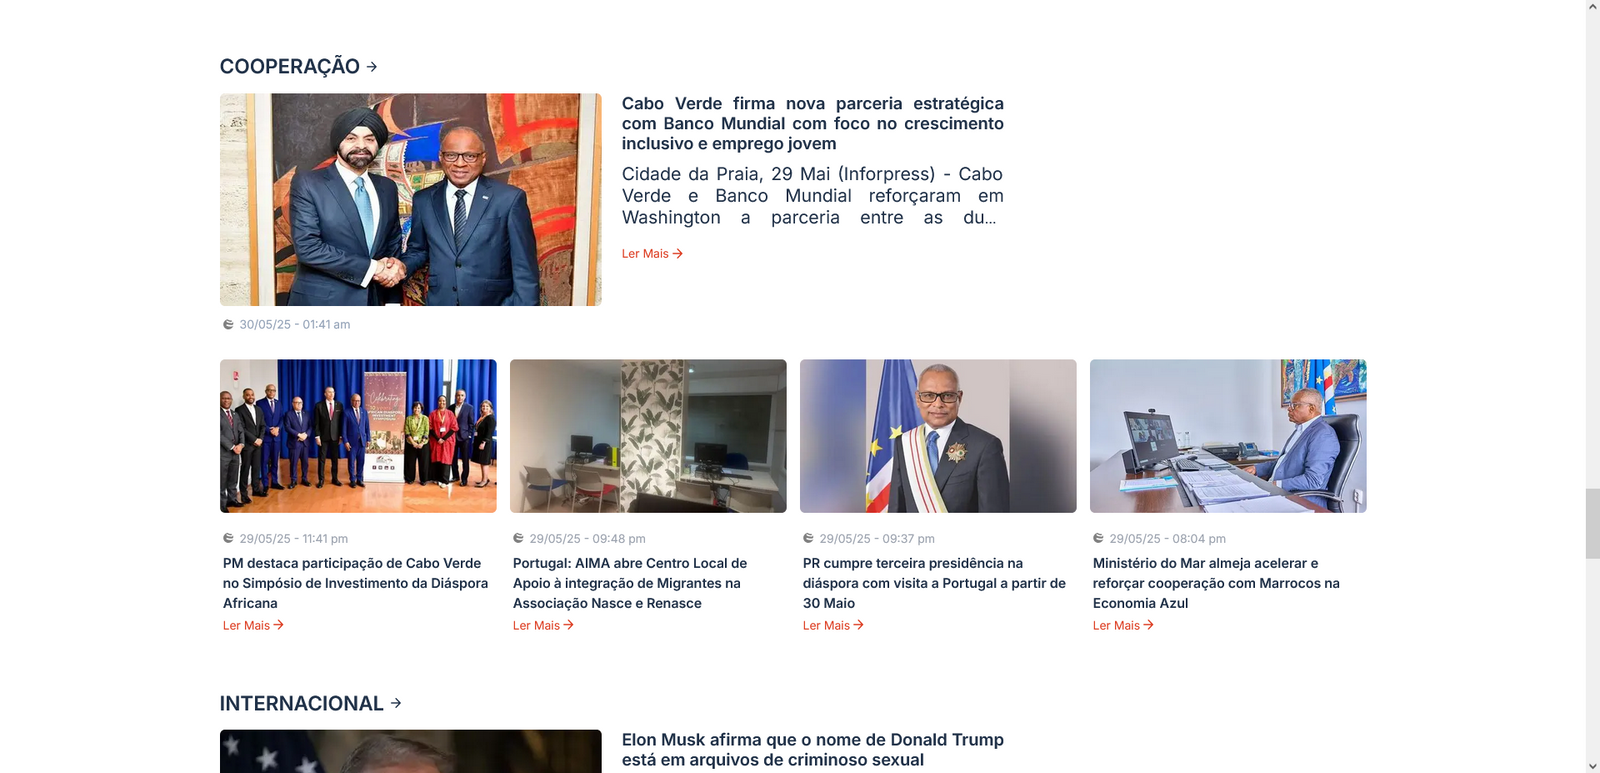Click the Ler Mais arrow under Ministério do Mar article
Image resolution: width=1600 pixels, height=773 pixels.
(1149, 625)
